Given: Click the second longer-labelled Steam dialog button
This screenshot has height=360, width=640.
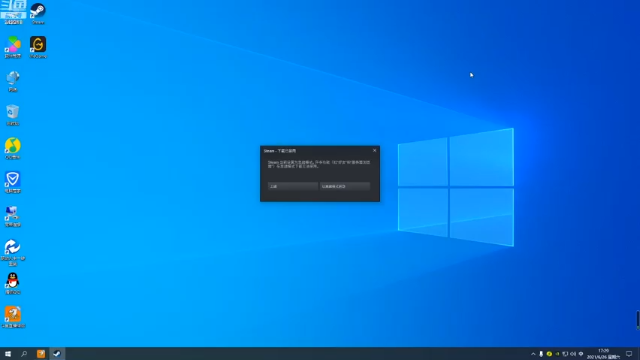Looking at the screenshot, I should (345, 186).
